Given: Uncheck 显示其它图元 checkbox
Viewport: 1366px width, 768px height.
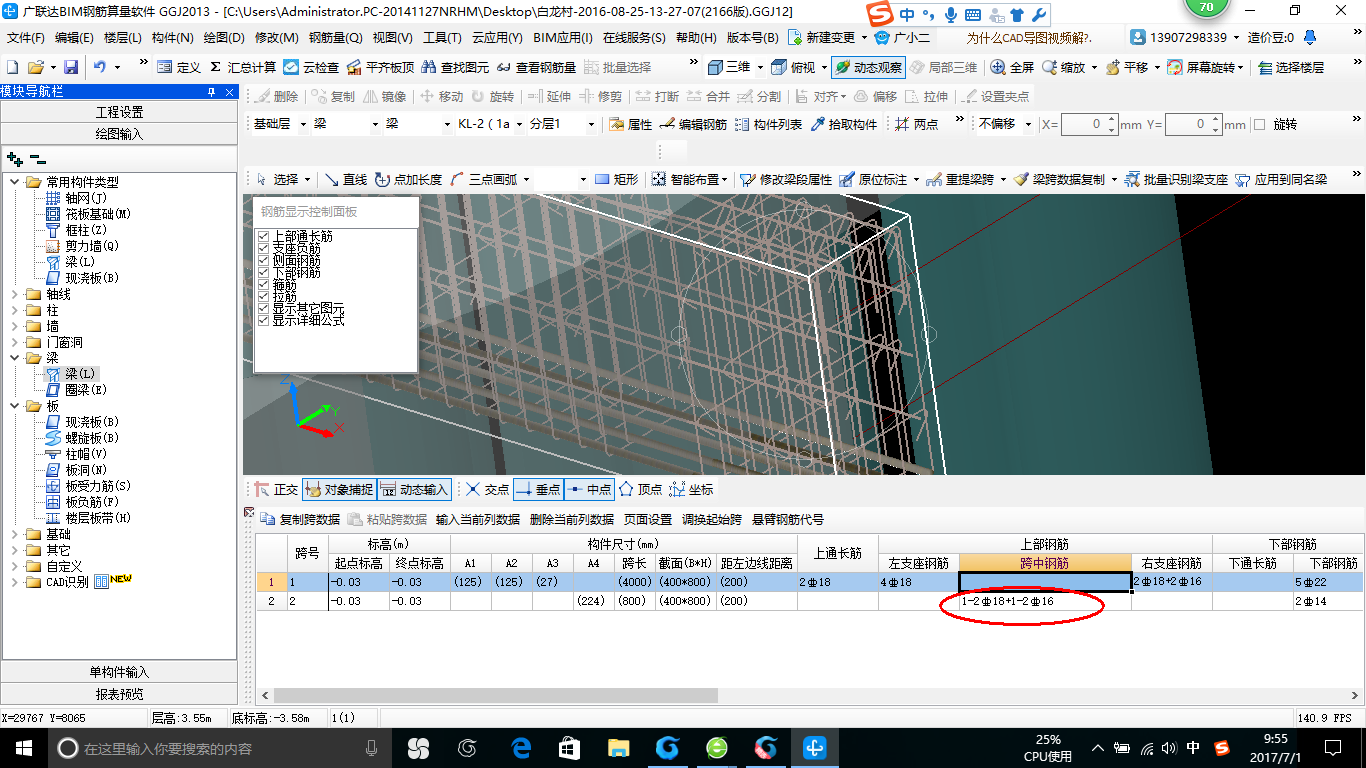Looking at the screenshot, I should tap(264, 308).
